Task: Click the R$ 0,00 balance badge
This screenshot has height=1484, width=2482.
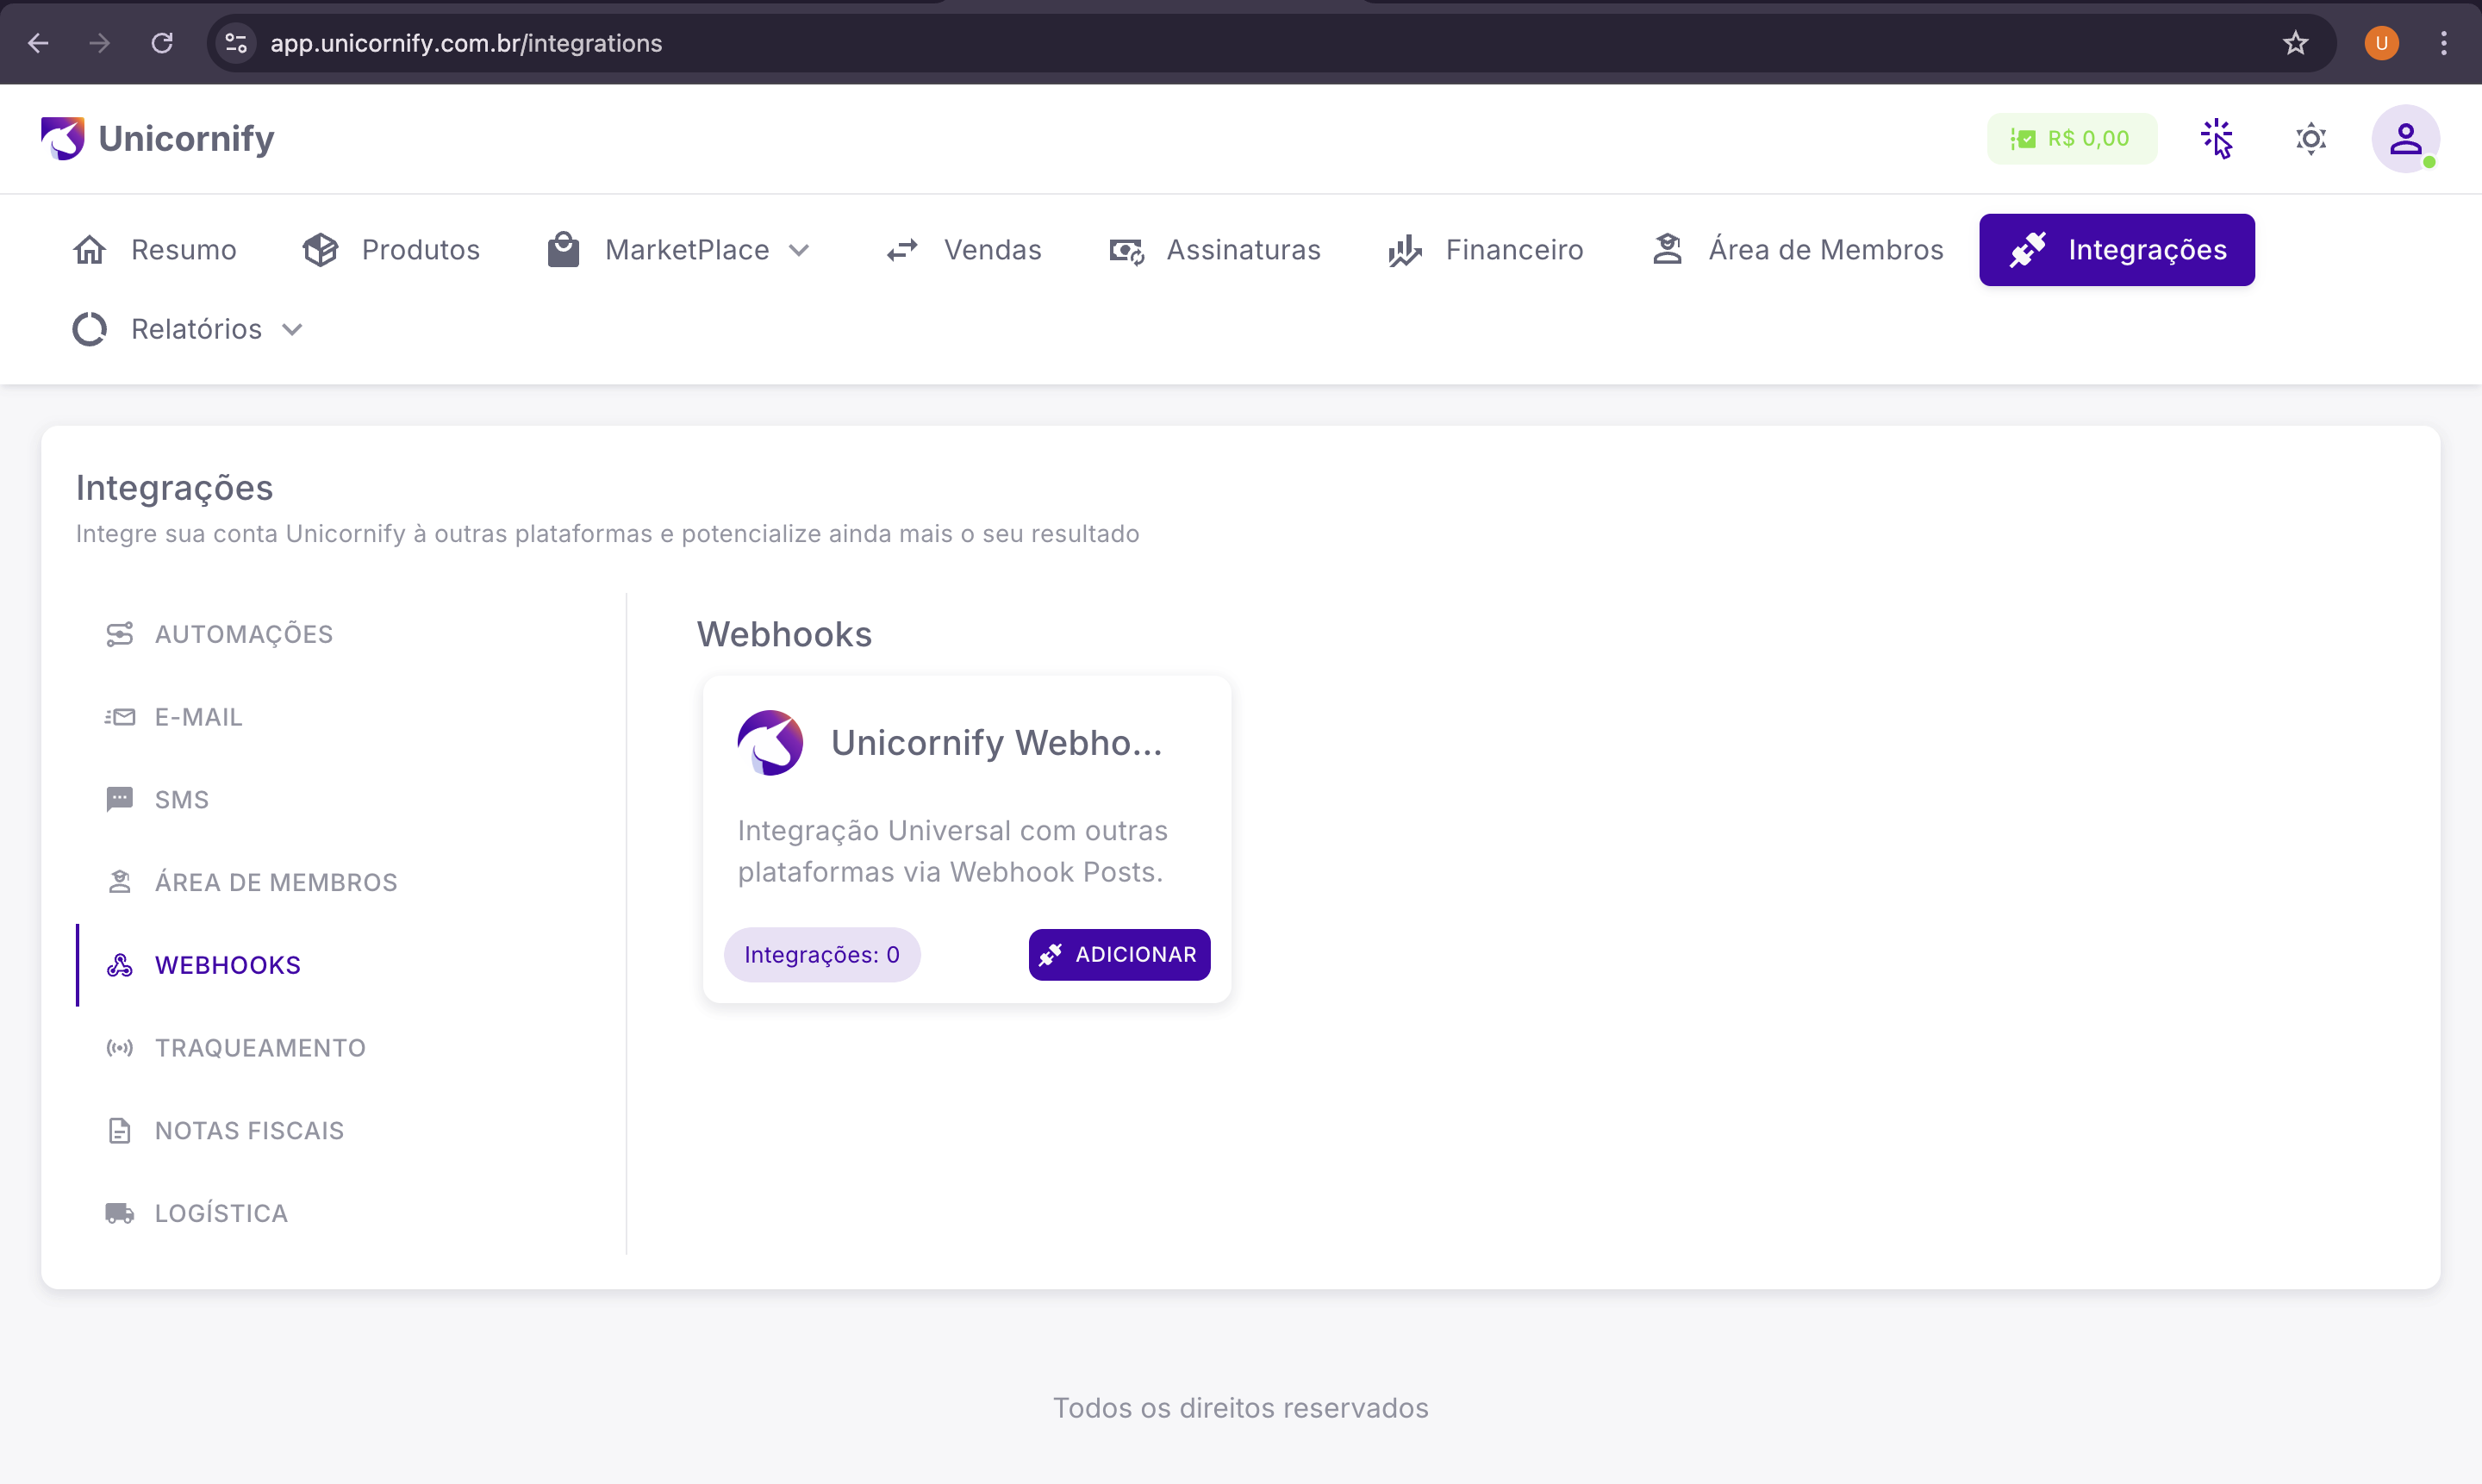Action: pos(2071,138)
